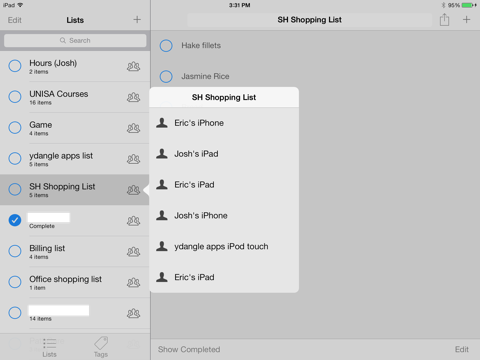Open sharing people icon for the 14 items list
The width and height of the screenshot is (480, 360).
133,313
